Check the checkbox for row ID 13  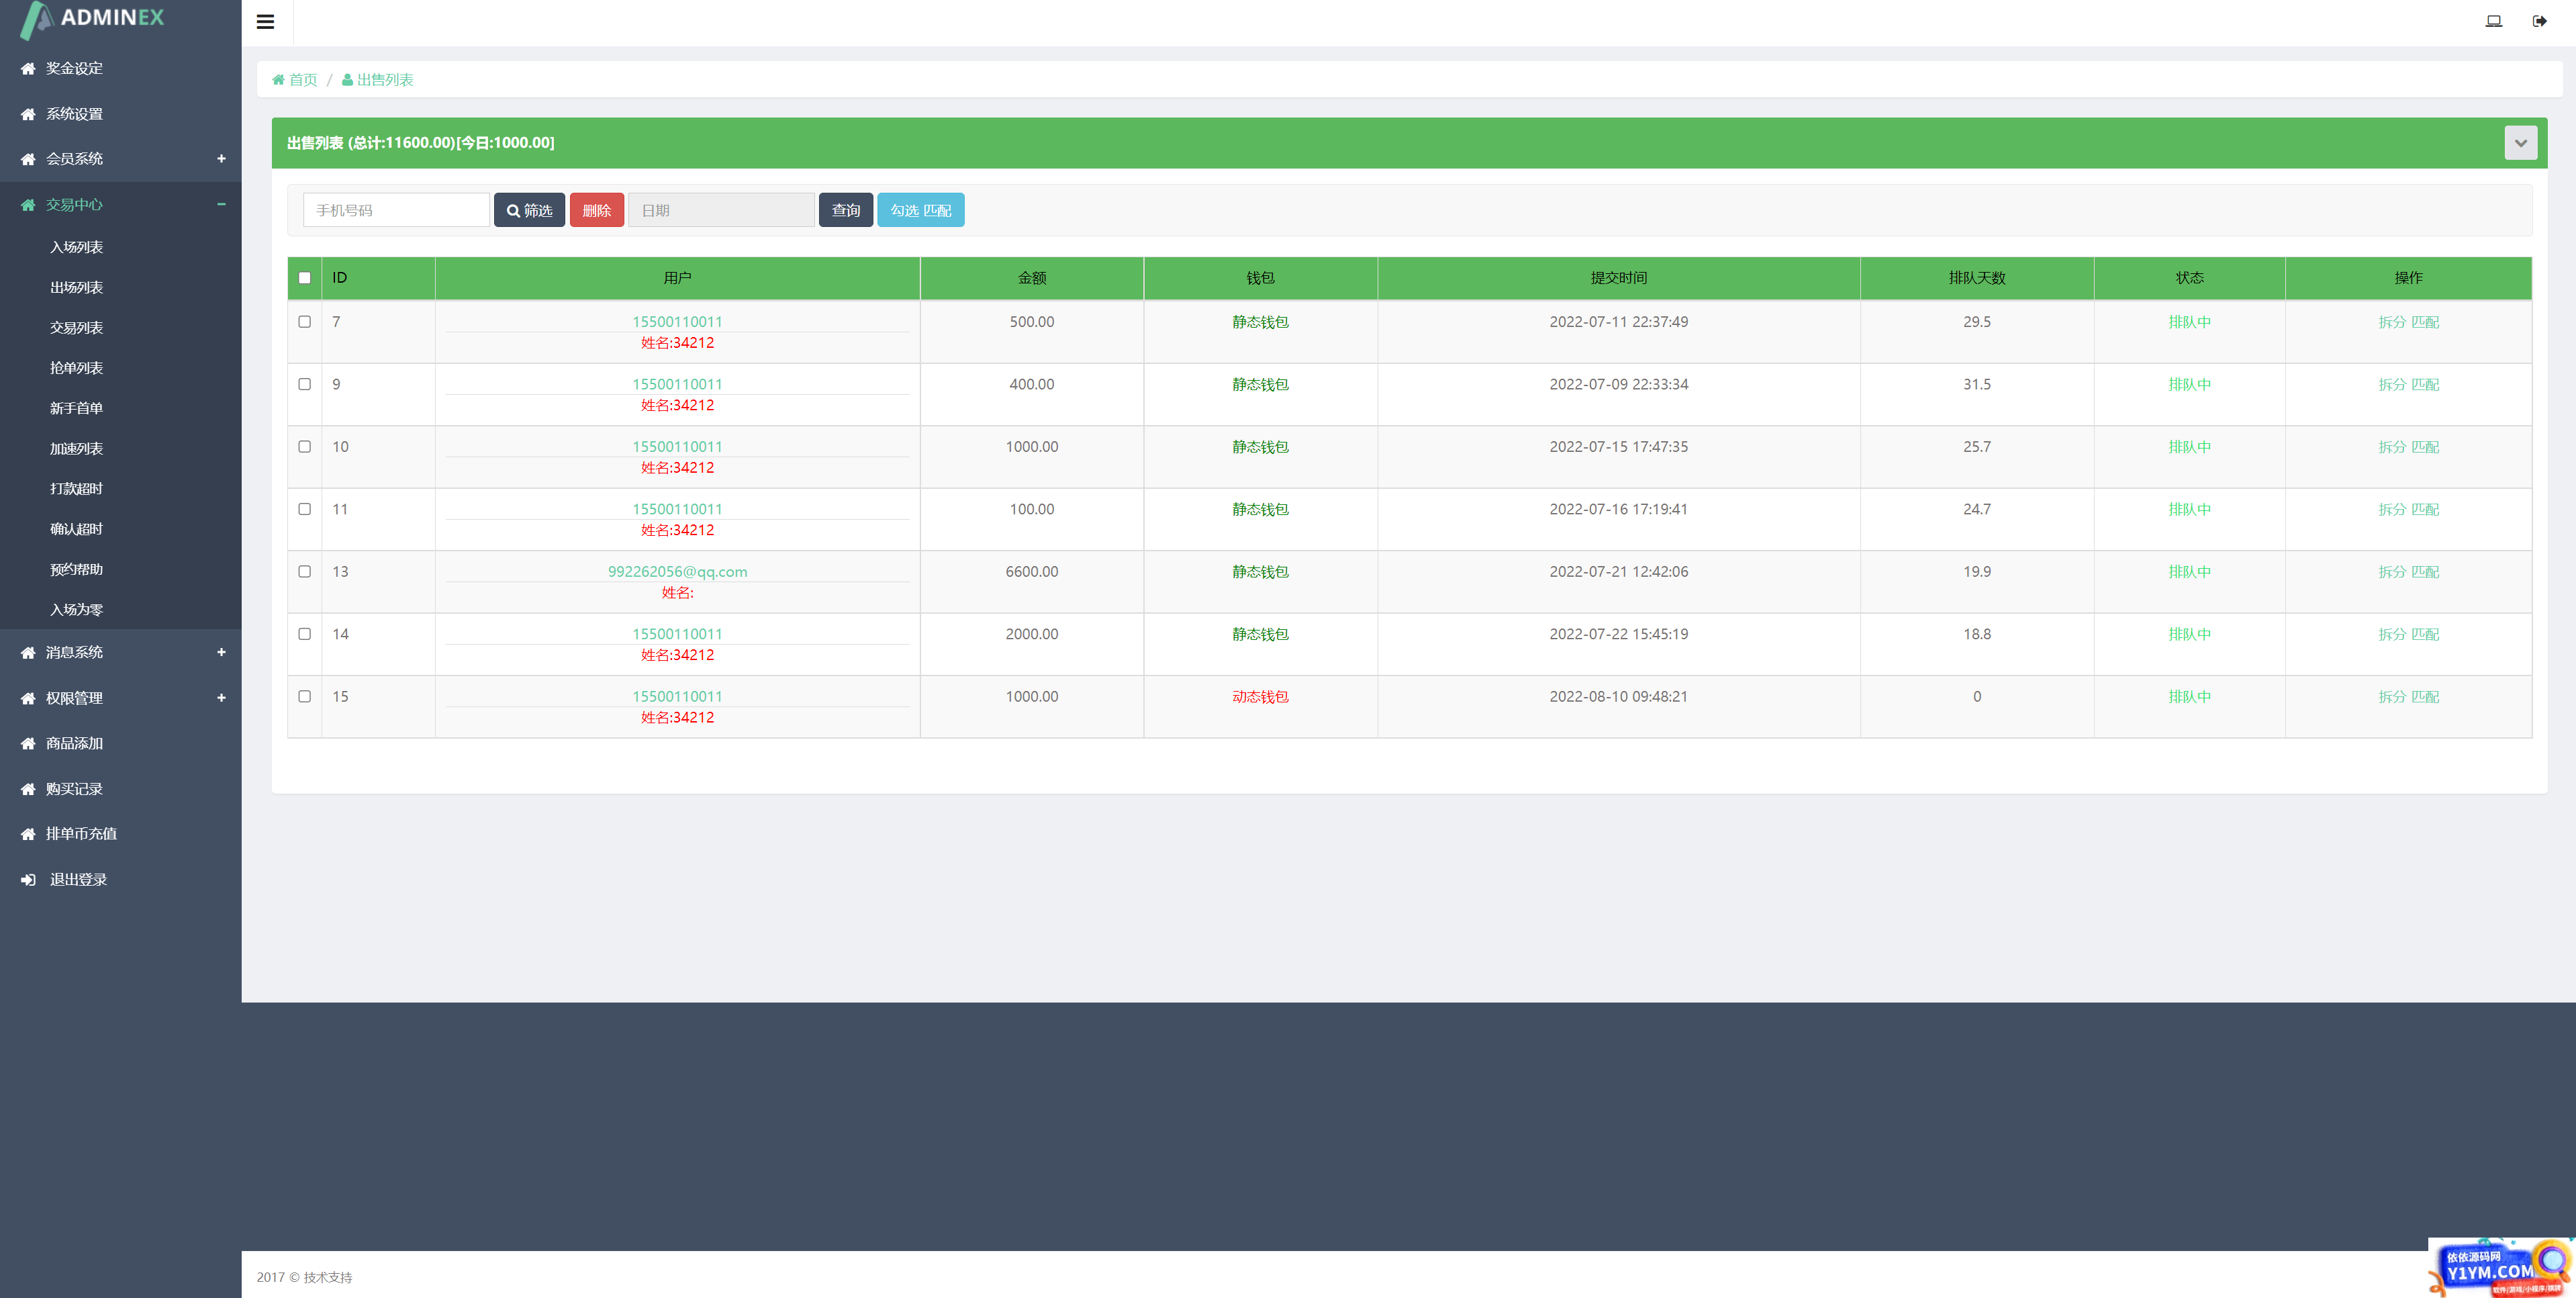click(x=305, y=572)
